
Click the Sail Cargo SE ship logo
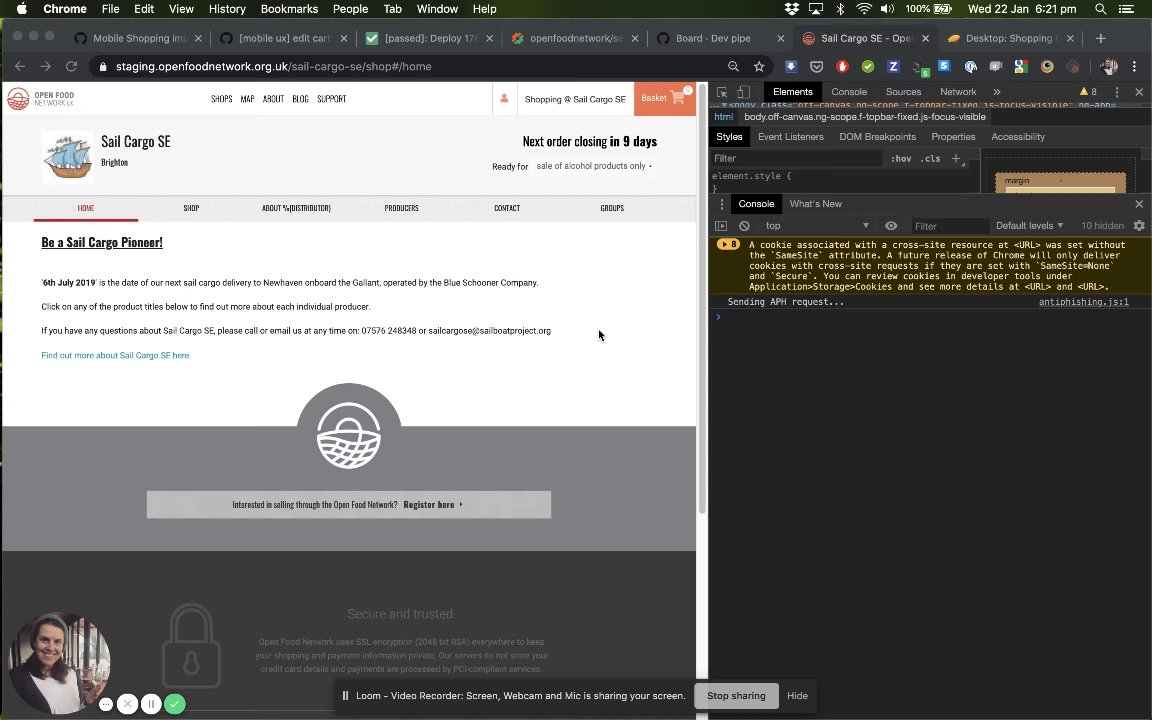(68, 156)
